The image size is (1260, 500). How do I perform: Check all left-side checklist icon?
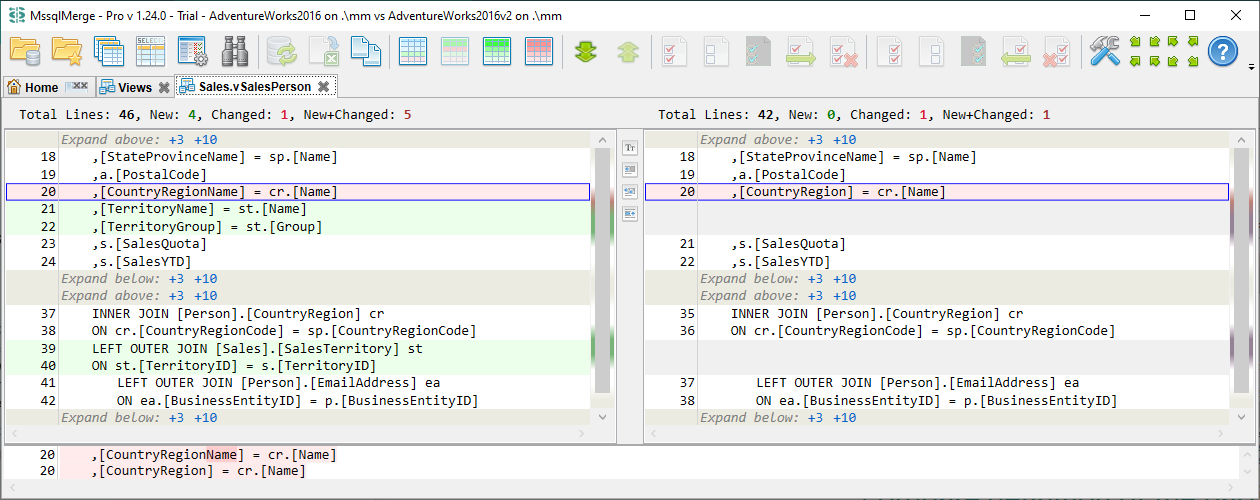(676, 51)
